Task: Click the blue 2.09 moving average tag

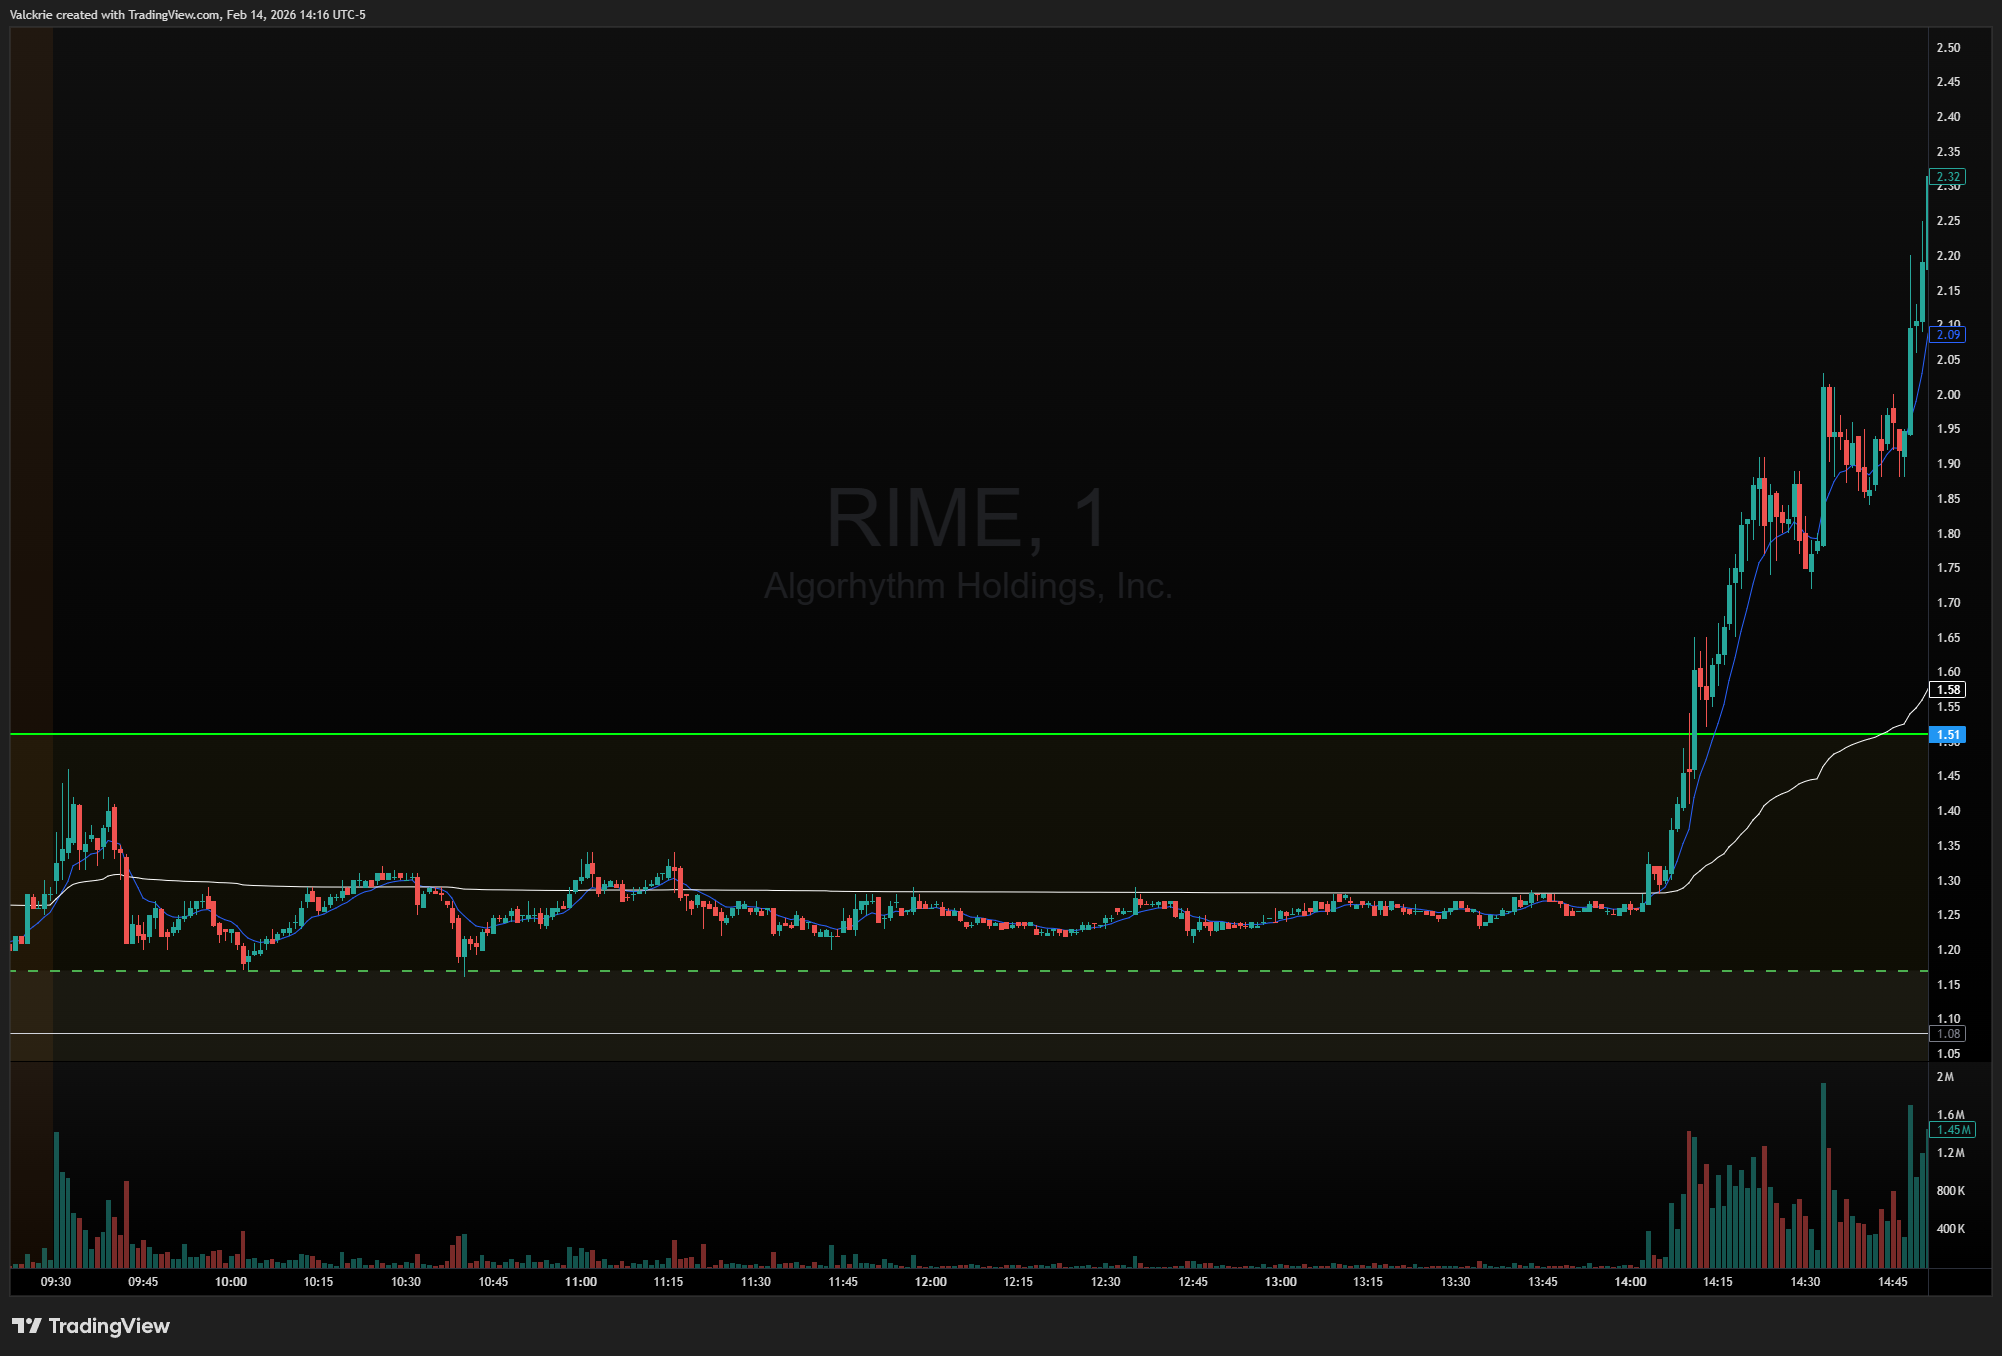Action: pyautogui.click(x=1947, y=335)
